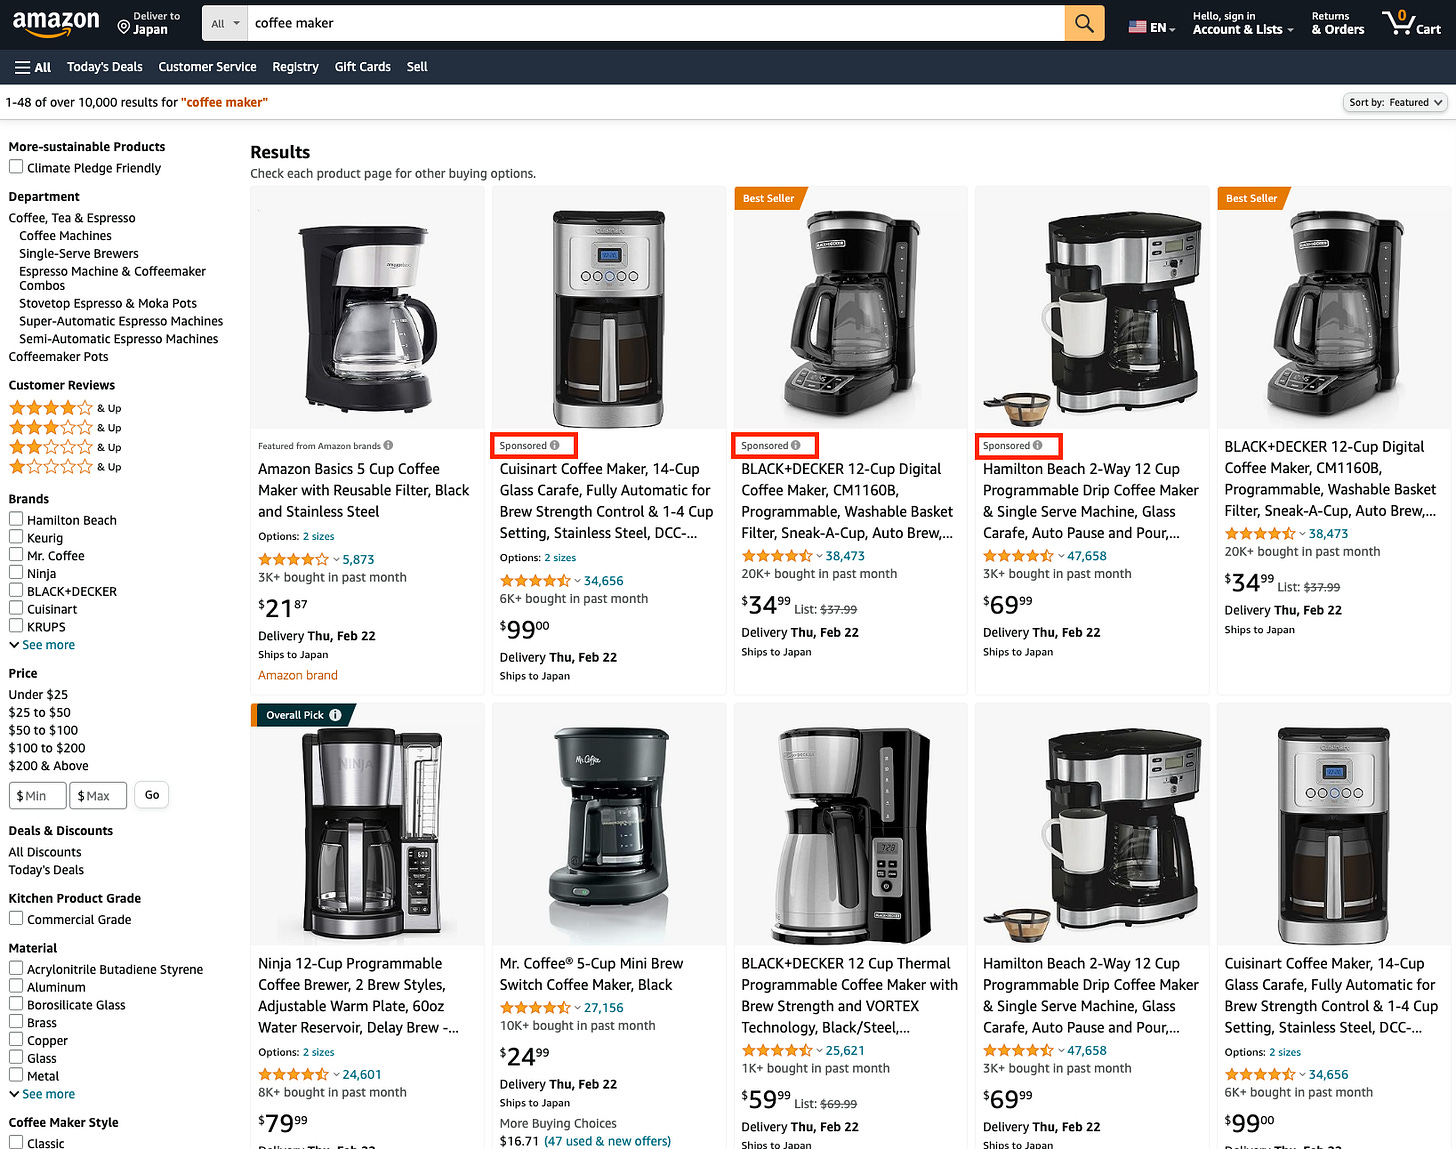Open the Sort by Featured dropdown
The width and height of the screenshot is (1456, 1149).
(1395, 102)
